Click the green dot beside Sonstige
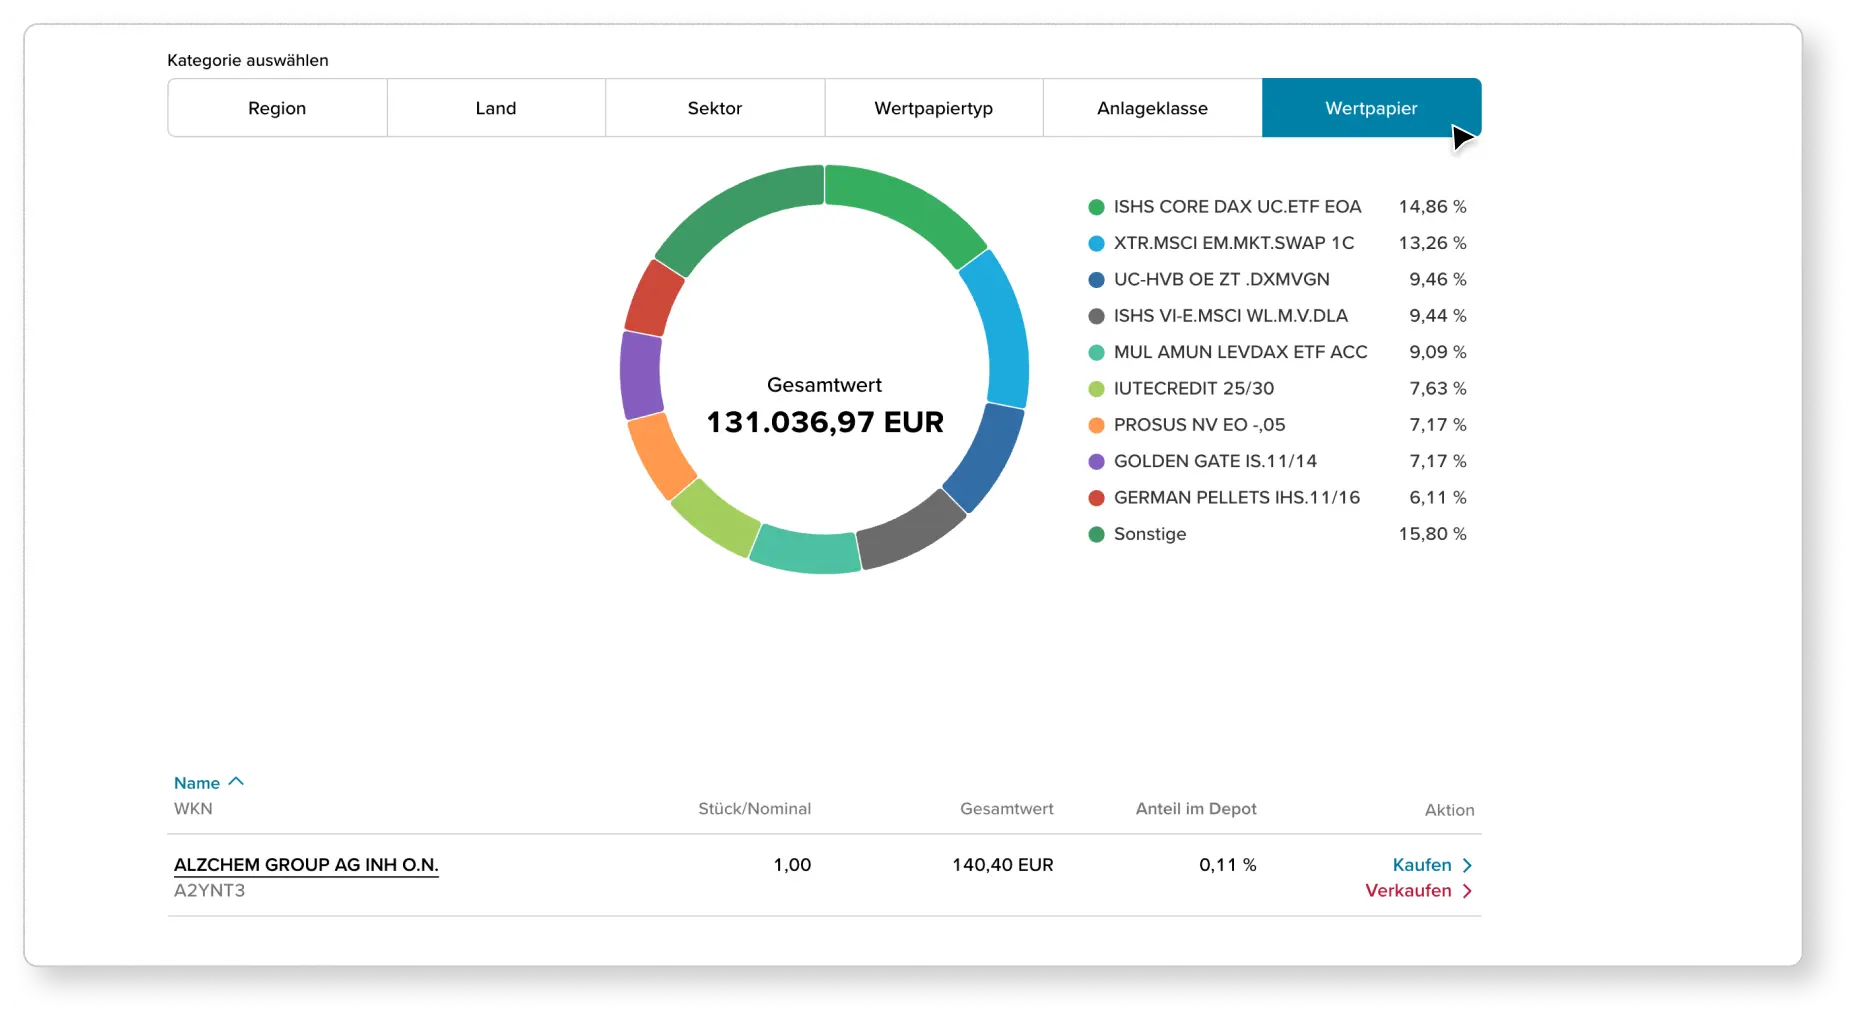Viewport: 1850px width, 1026px height. [1095, 534]
